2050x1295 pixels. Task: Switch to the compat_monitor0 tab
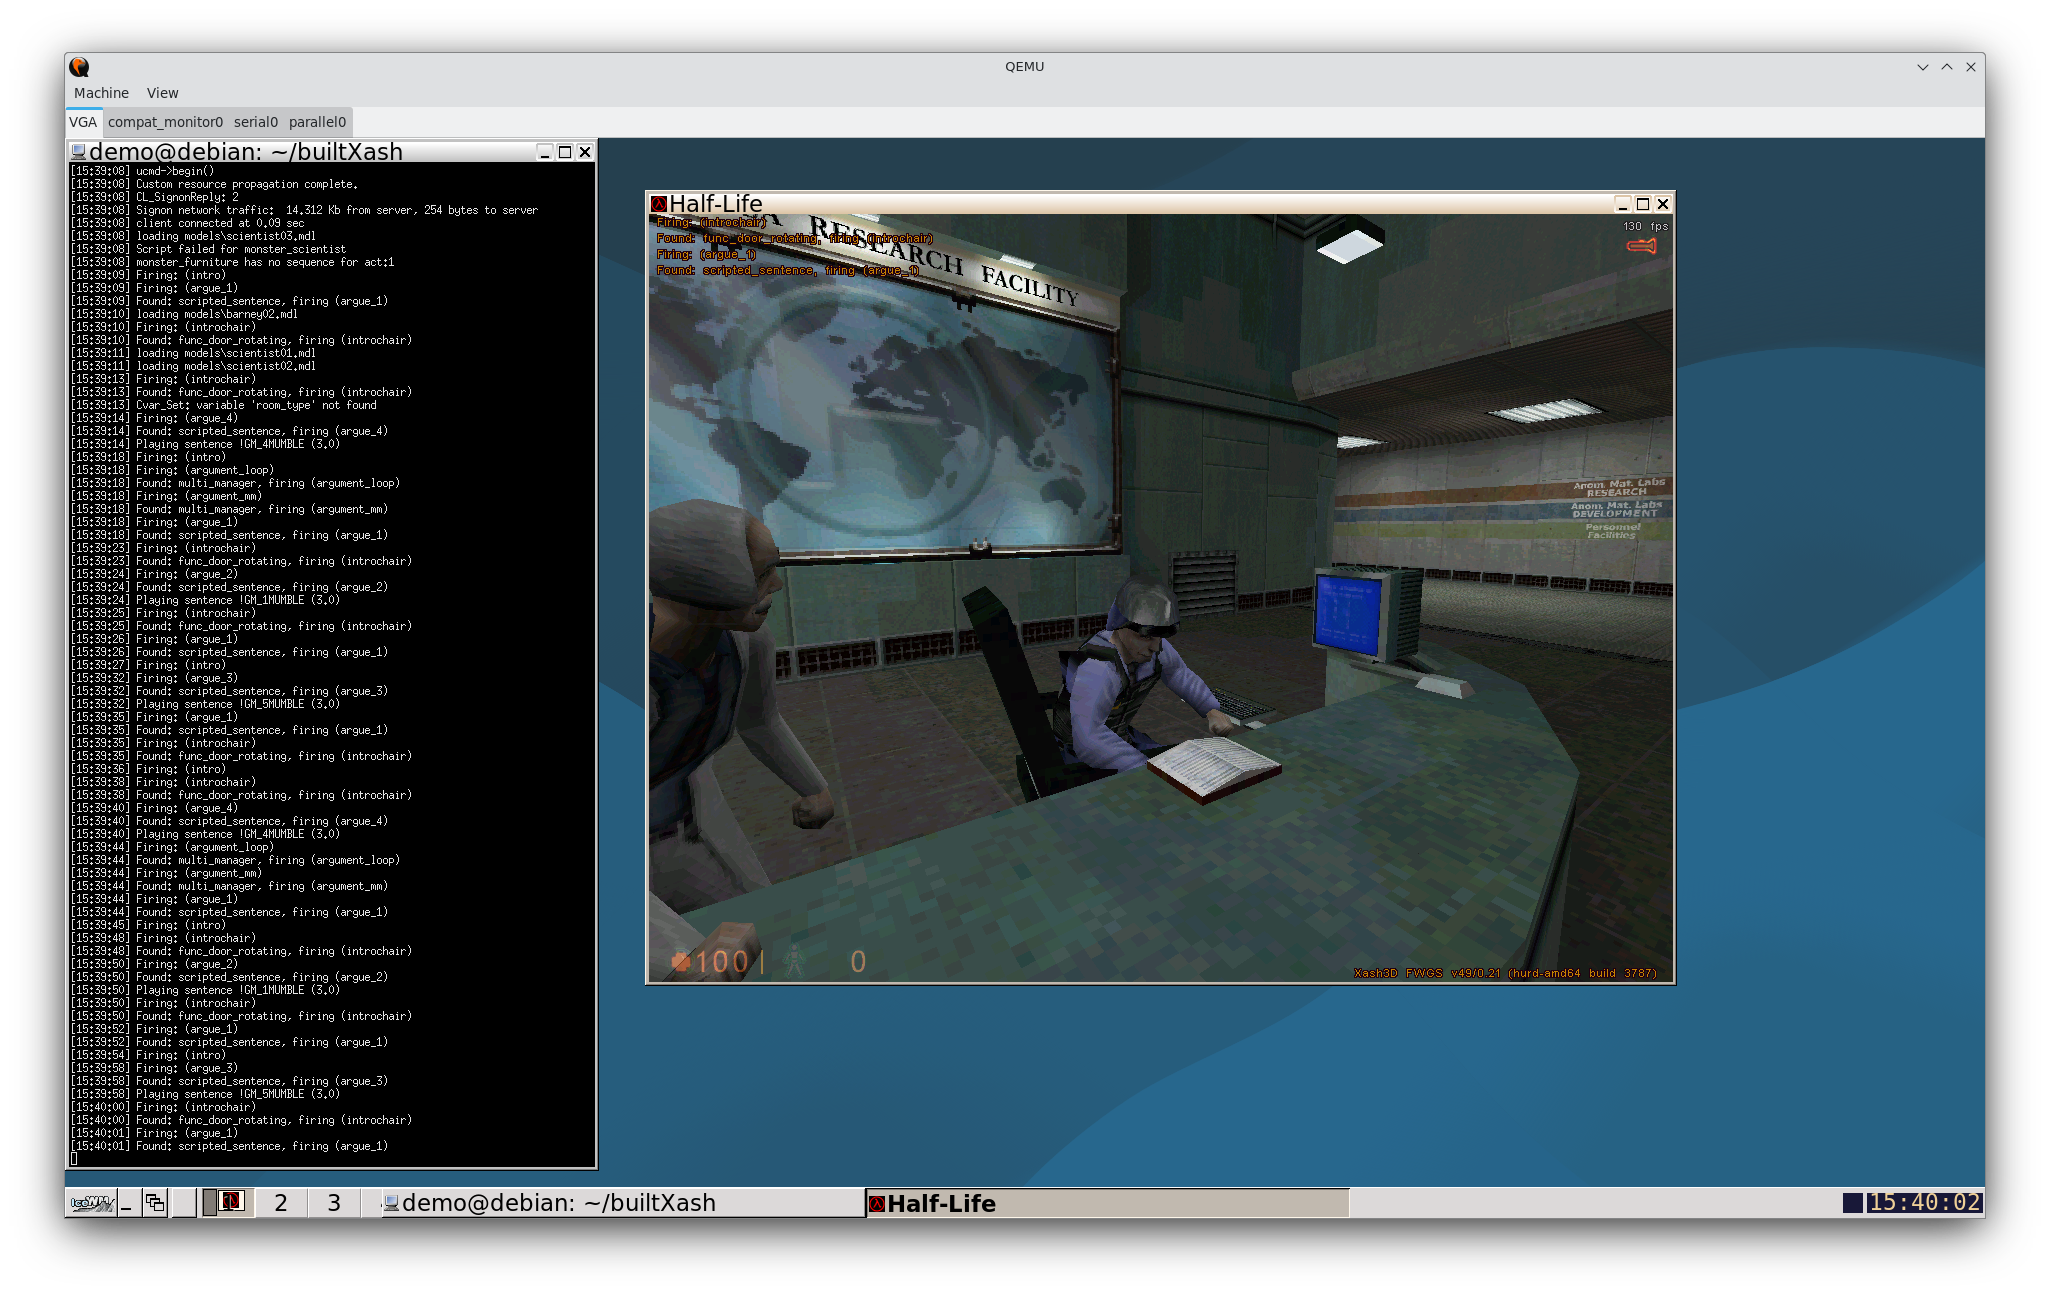pos(165,122)
